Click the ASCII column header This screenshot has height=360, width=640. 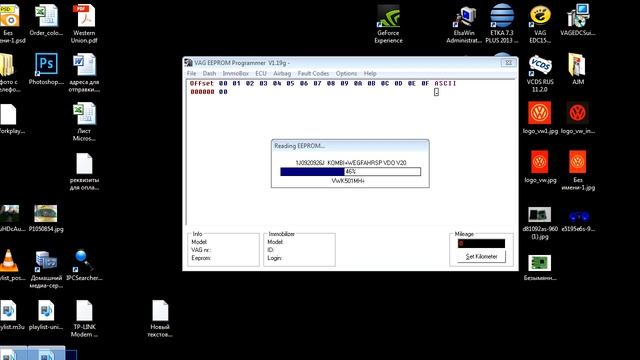point(445,83)
